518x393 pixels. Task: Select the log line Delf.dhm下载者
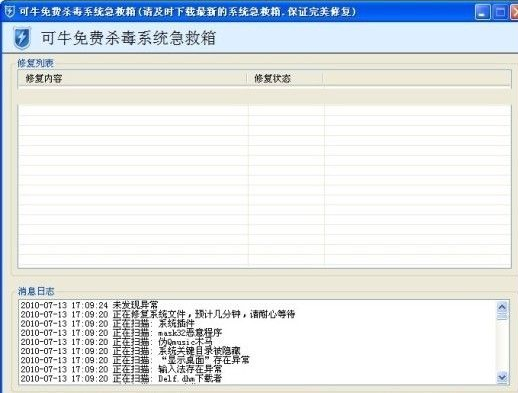[x=121, y=379]
